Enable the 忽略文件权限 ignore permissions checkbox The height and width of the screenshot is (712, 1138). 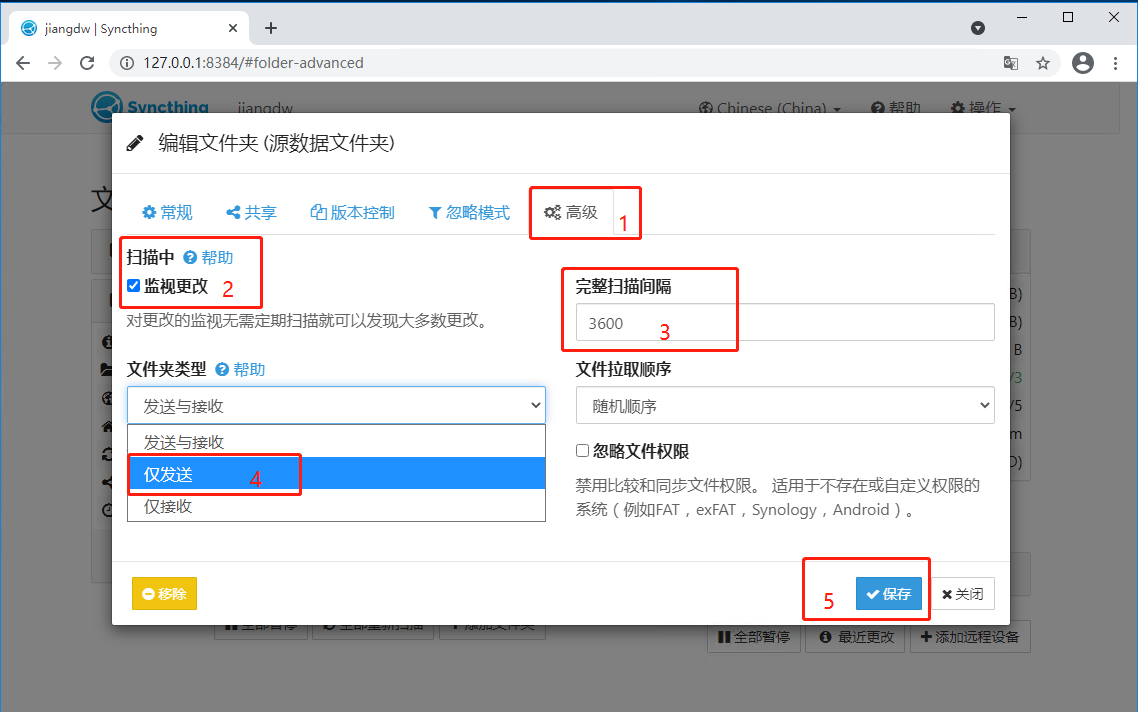[581, 450]
